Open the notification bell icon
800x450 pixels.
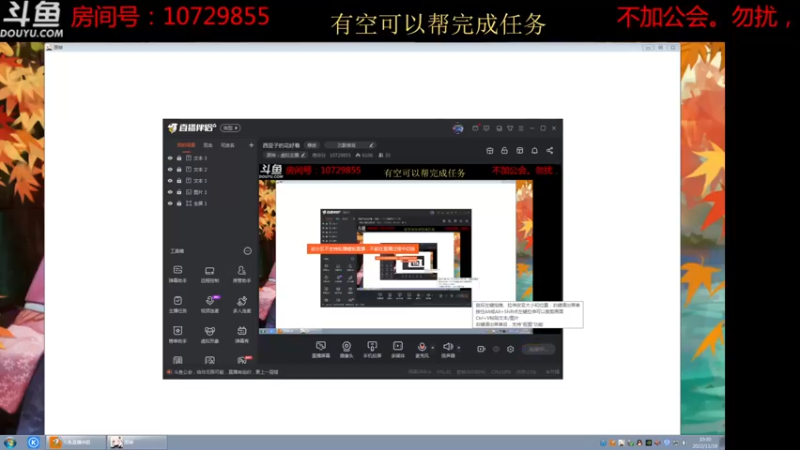click(534, 151)
